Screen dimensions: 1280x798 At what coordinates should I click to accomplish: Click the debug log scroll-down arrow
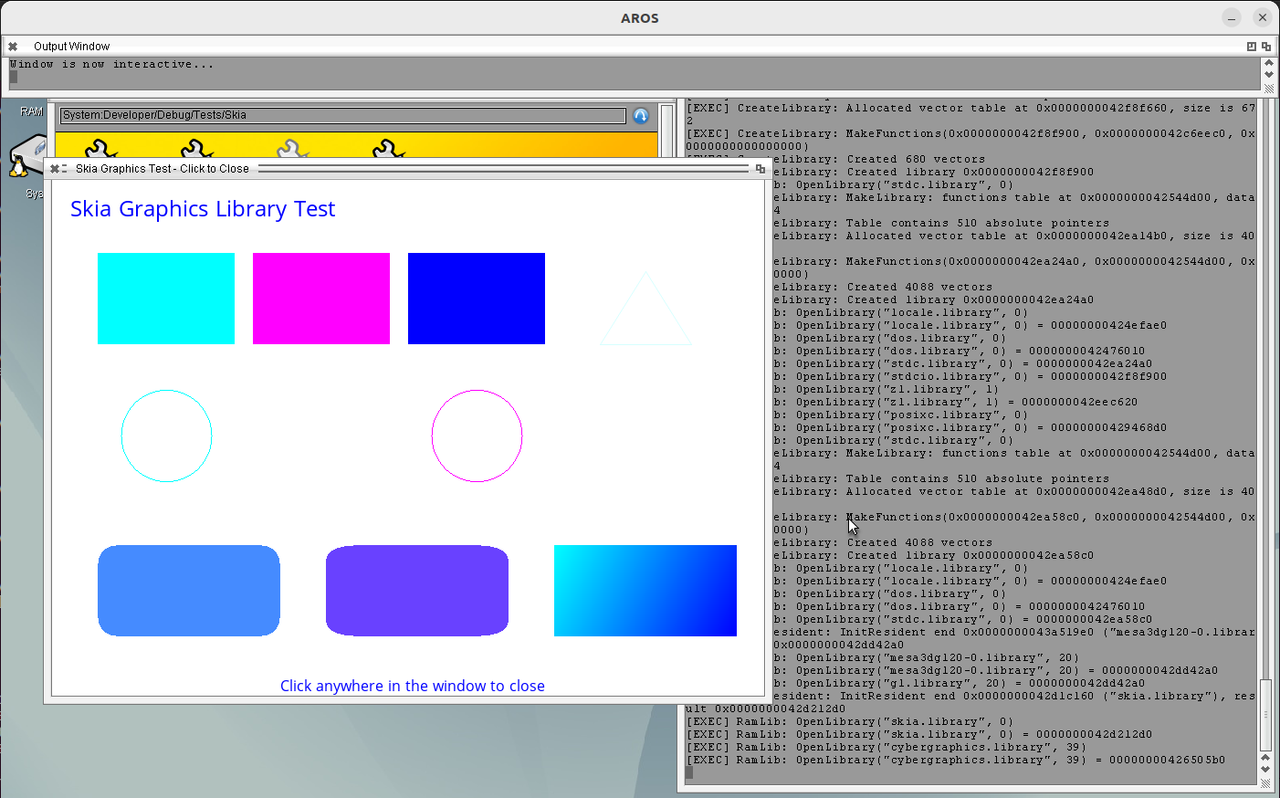1267,770
